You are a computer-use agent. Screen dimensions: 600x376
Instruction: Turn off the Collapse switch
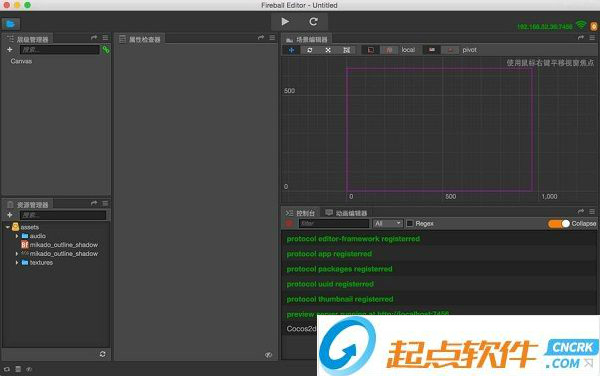click(x=559, y=223)
